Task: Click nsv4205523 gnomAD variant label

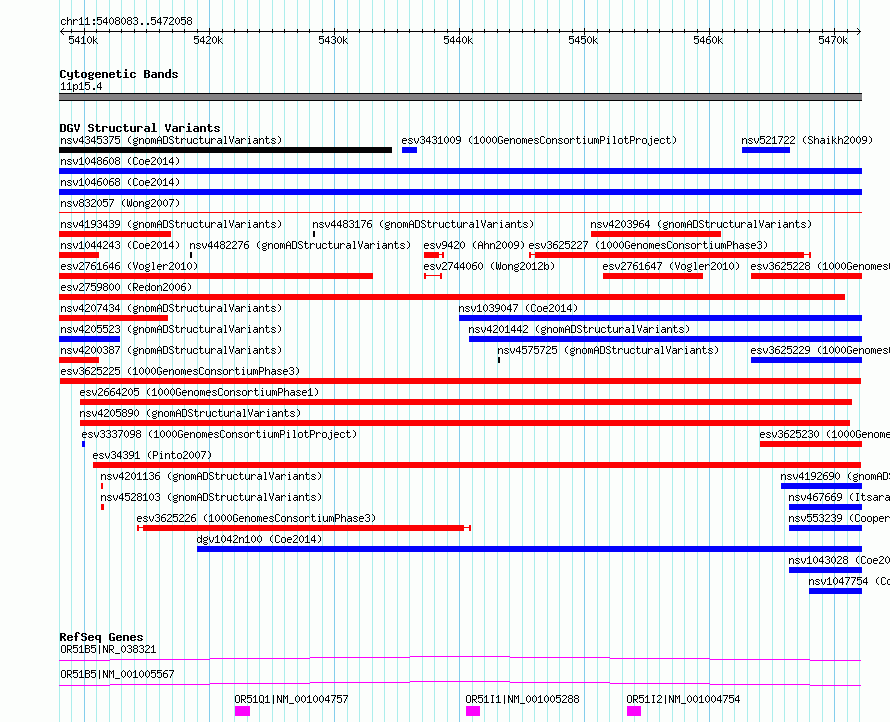Action: point(171,329)
